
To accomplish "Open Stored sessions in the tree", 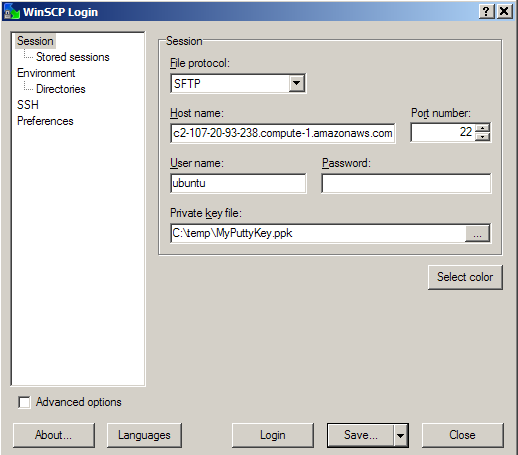I will point(73,57).
